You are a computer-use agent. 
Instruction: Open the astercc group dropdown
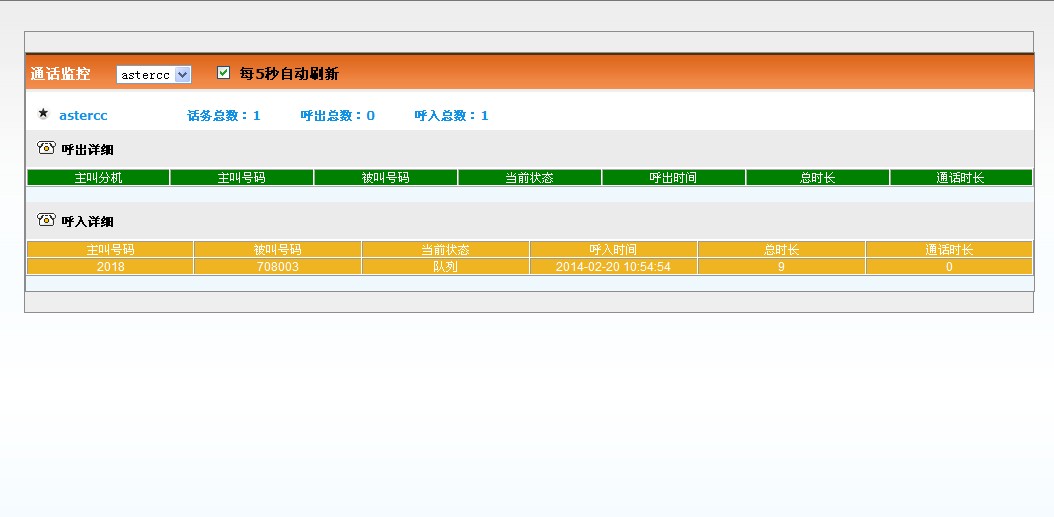click(x=153, y=75)
